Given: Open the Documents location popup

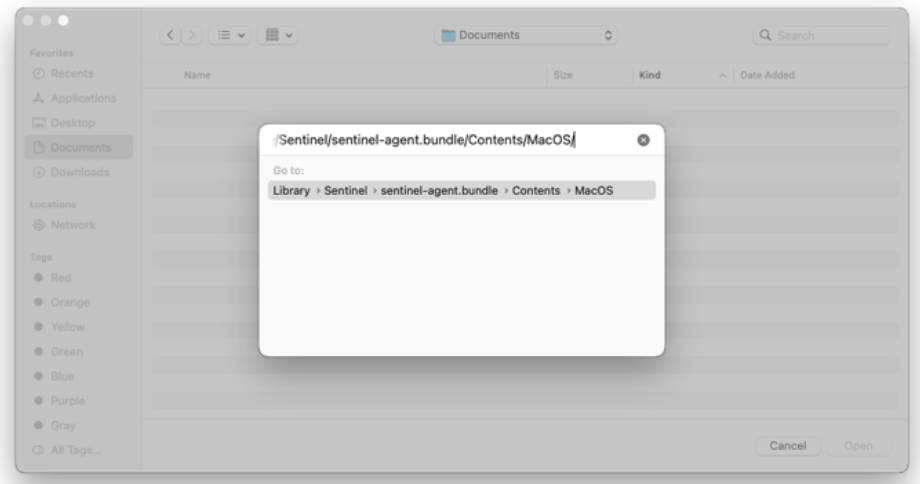Looking at the screenshot, I should point(526,35).
